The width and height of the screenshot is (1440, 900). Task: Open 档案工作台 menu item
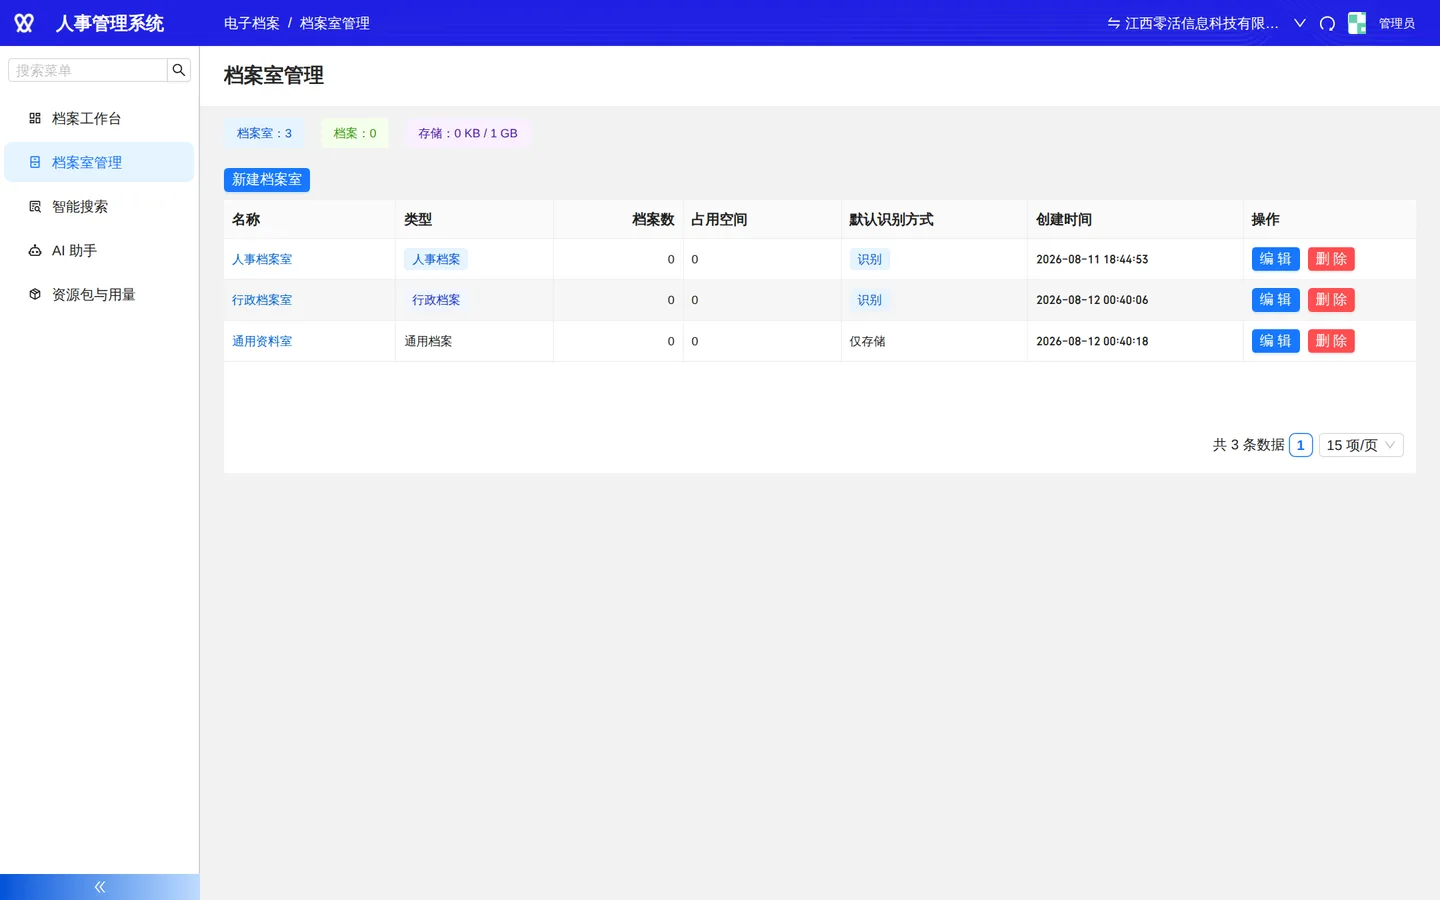[99, 118]
